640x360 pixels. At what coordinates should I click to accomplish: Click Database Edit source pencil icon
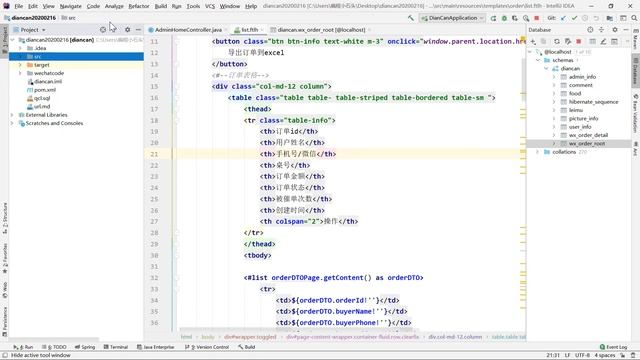click(x=603, y=41)
